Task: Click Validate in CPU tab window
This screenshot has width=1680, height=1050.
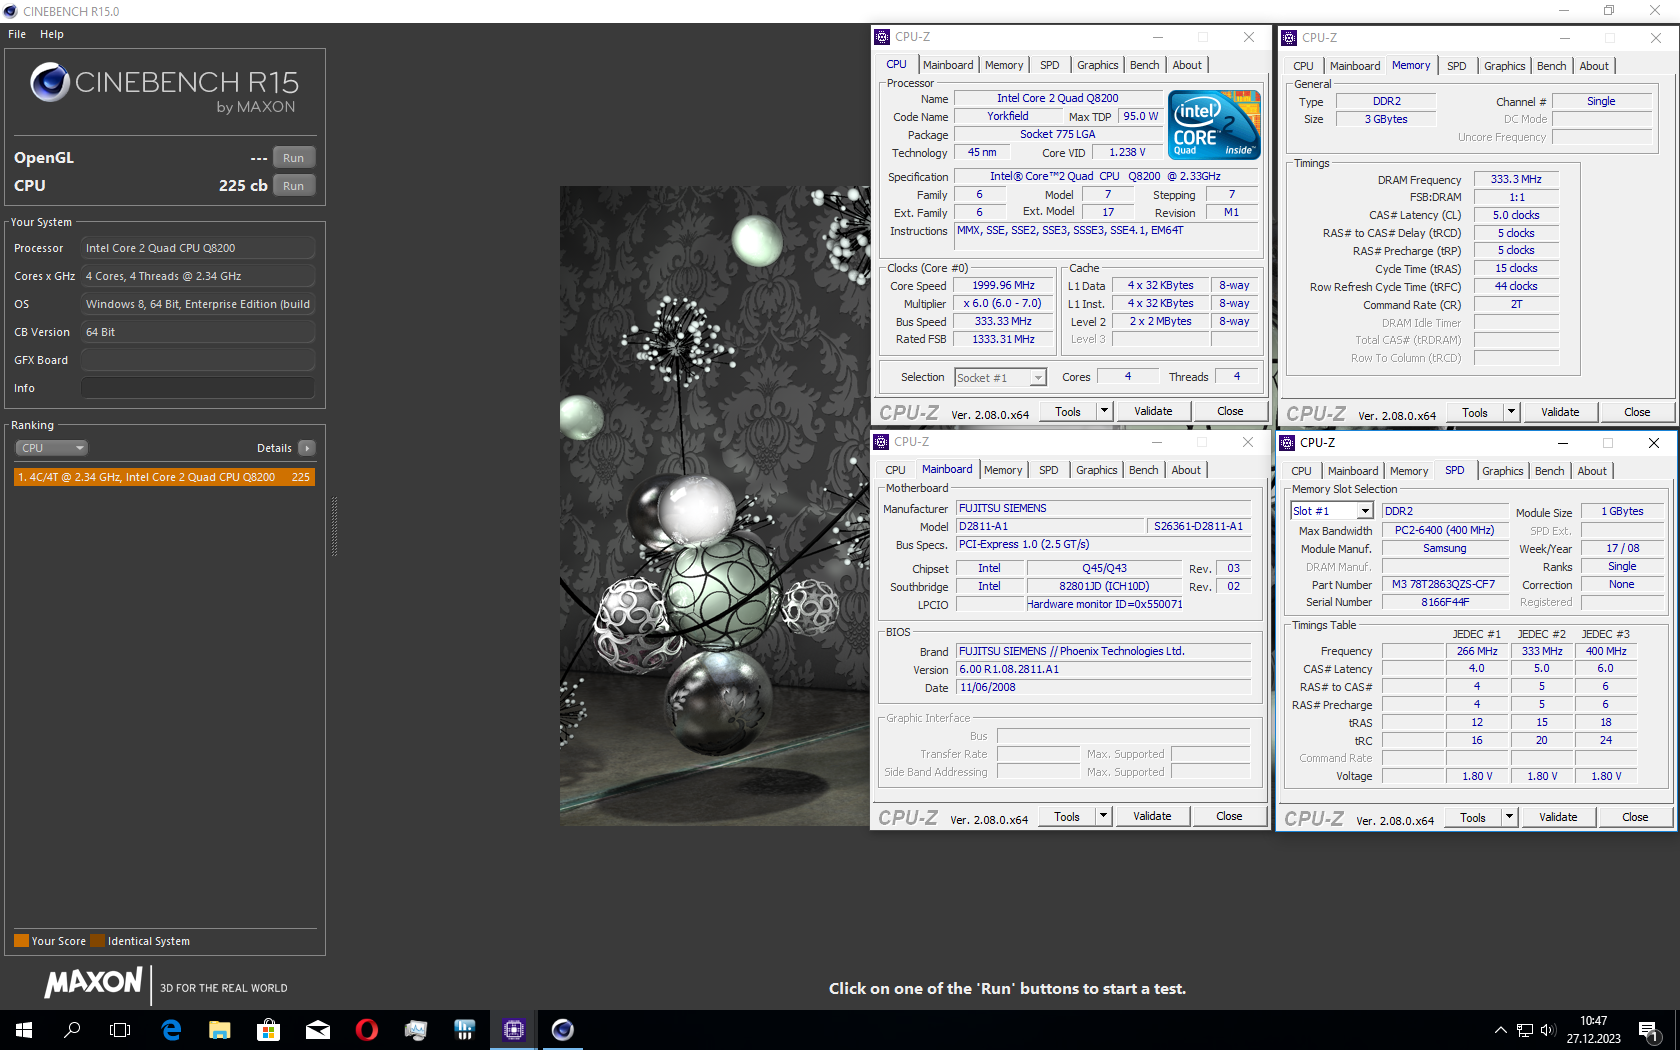Action: coord(1153,411)
